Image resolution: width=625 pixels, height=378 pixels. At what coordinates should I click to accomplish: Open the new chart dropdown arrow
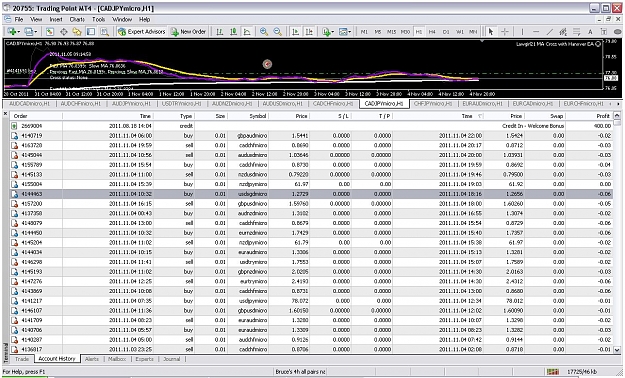(19, 32)
